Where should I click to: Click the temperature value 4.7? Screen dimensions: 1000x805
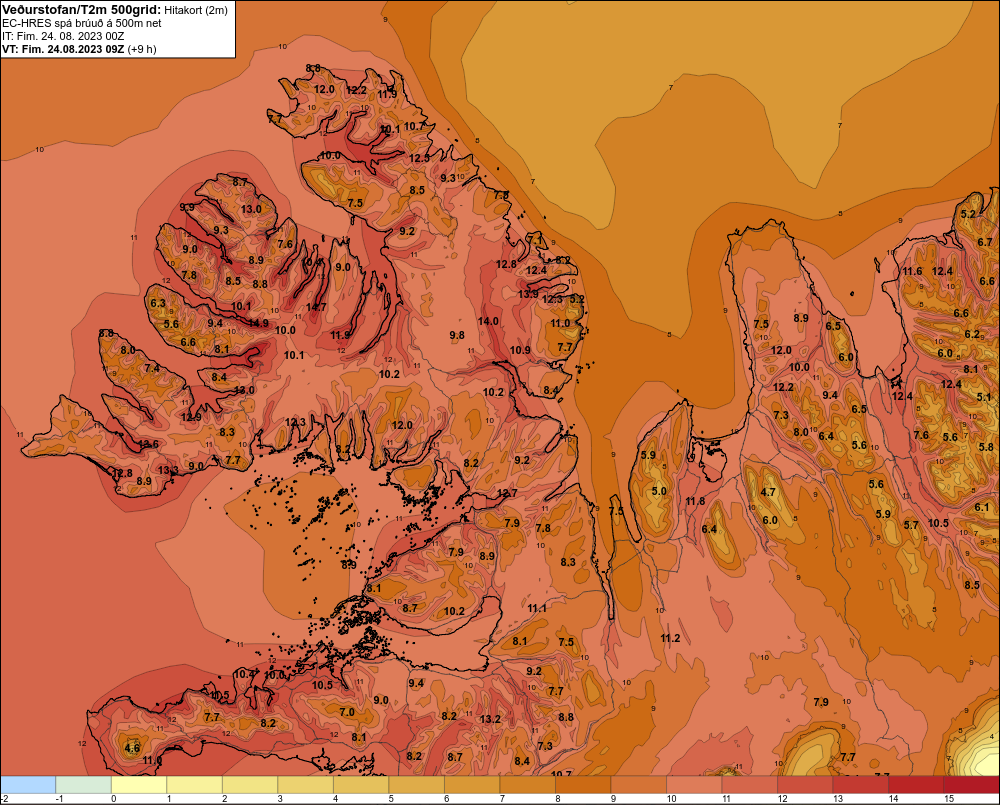[768, 492]
